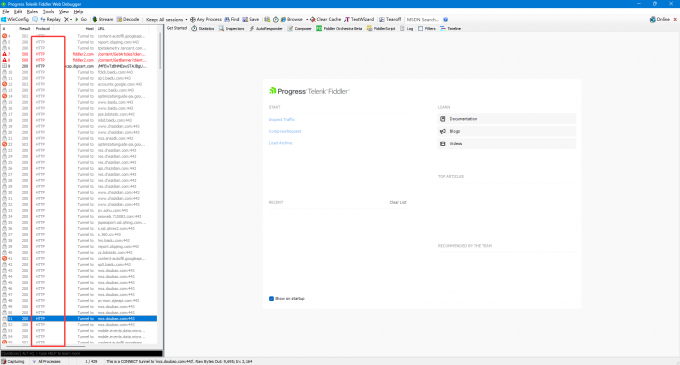Click the comment bubble icon

click(35, 20)
